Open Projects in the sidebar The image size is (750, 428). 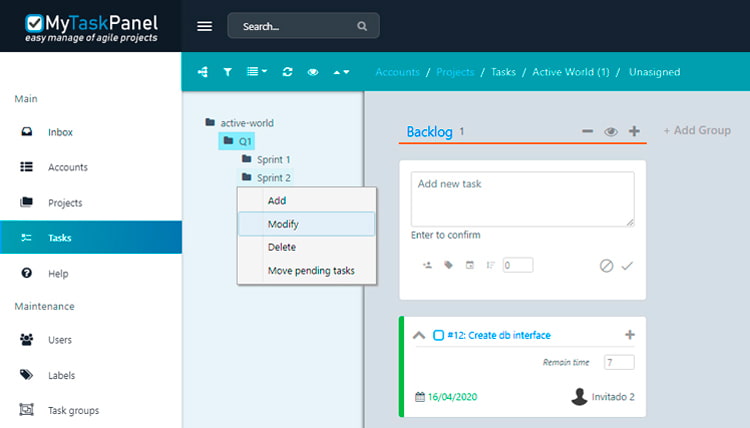pyautogui.click(x=91, y=203)
